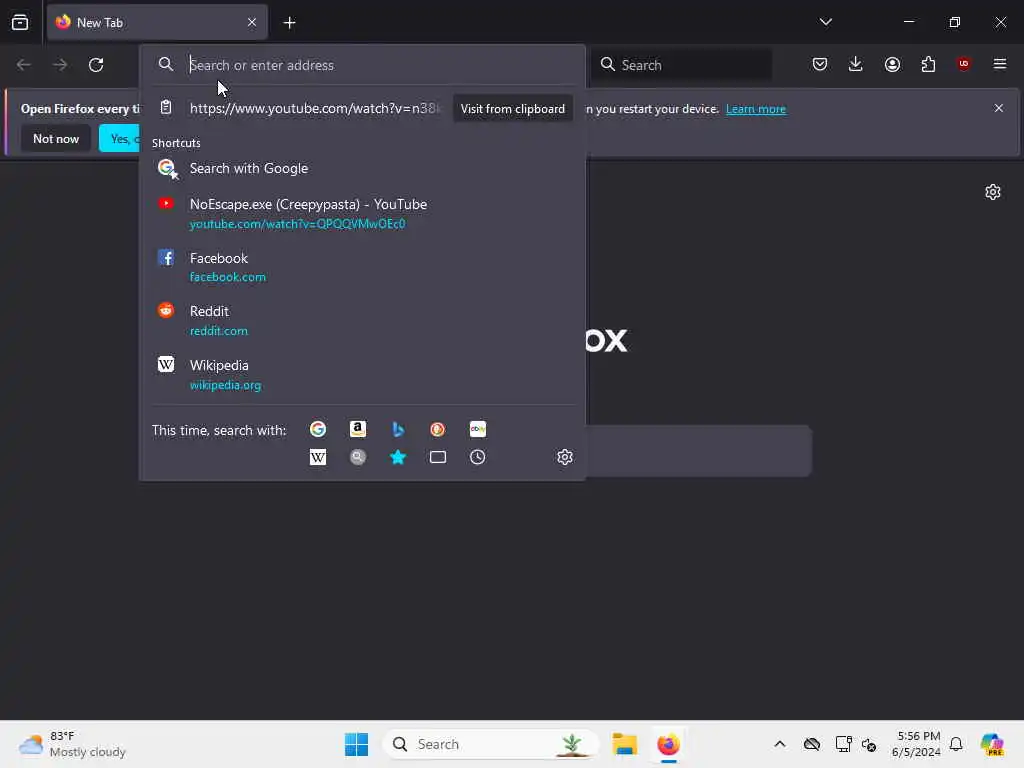Image resolution: width=1024 pixels, height=768 pixels.
Task: Click the Learn more link
Action: click(756, 109)
